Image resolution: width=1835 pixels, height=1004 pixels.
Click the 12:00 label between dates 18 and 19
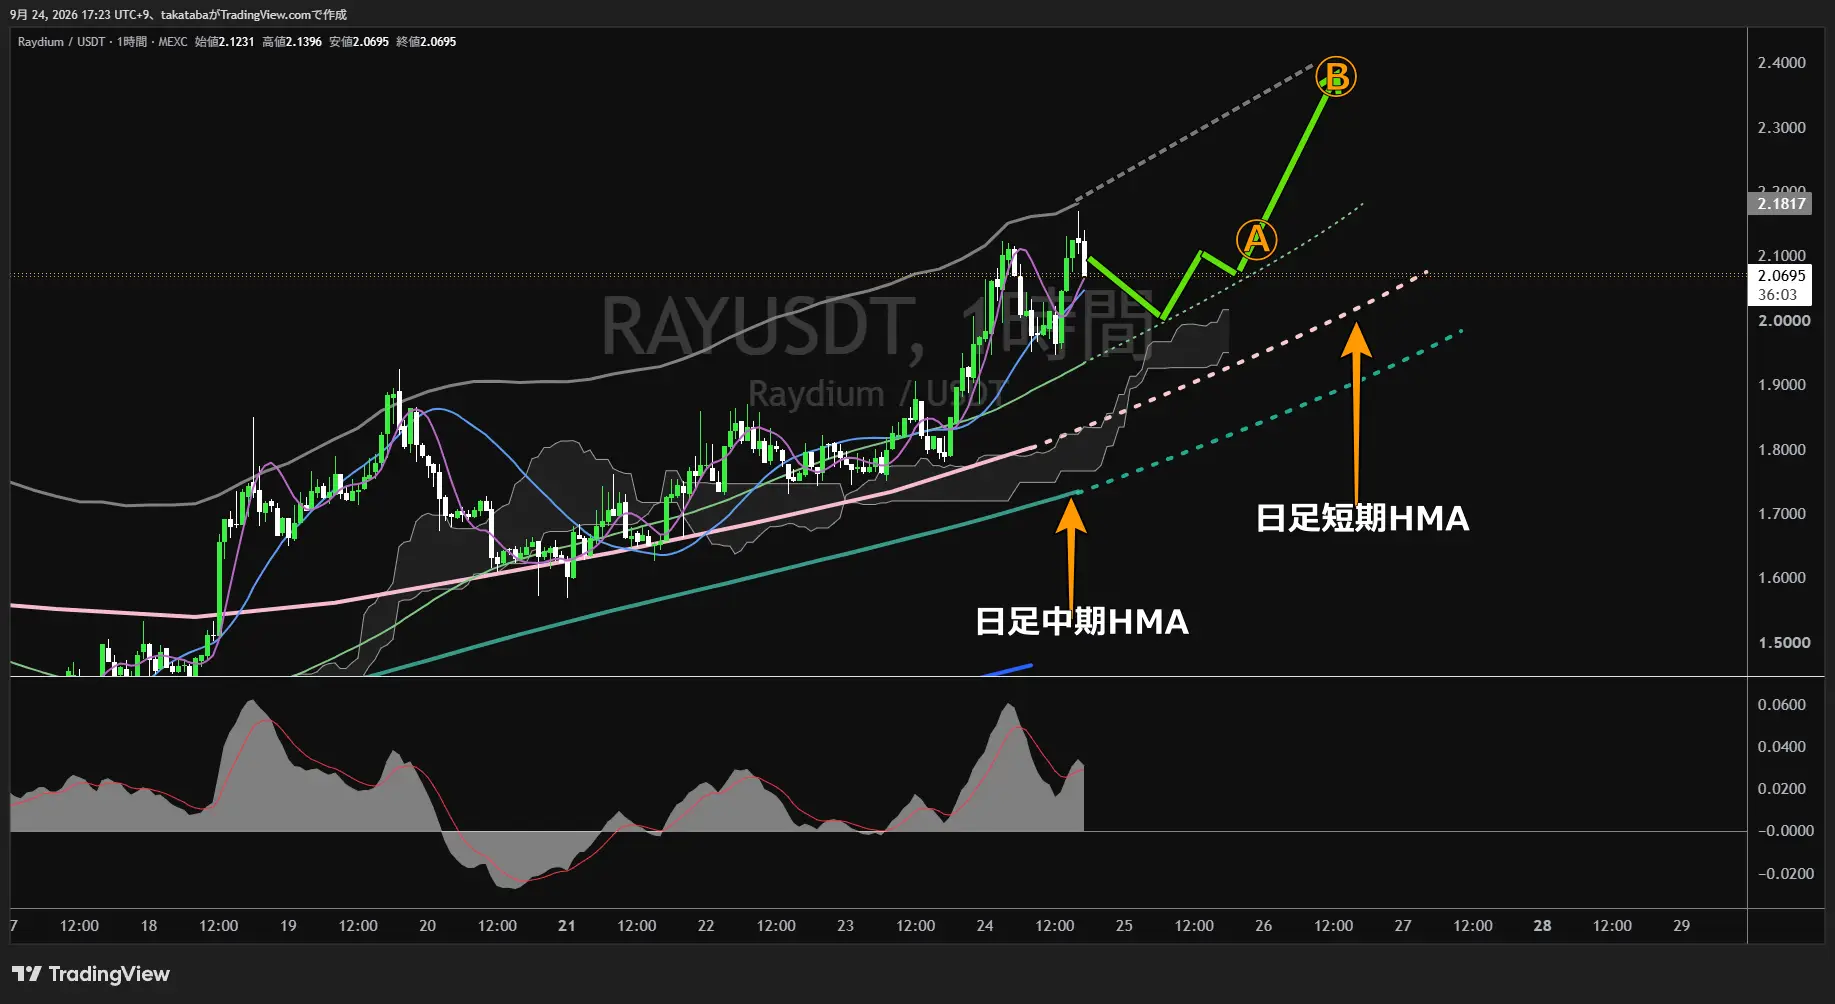[218, 926]
